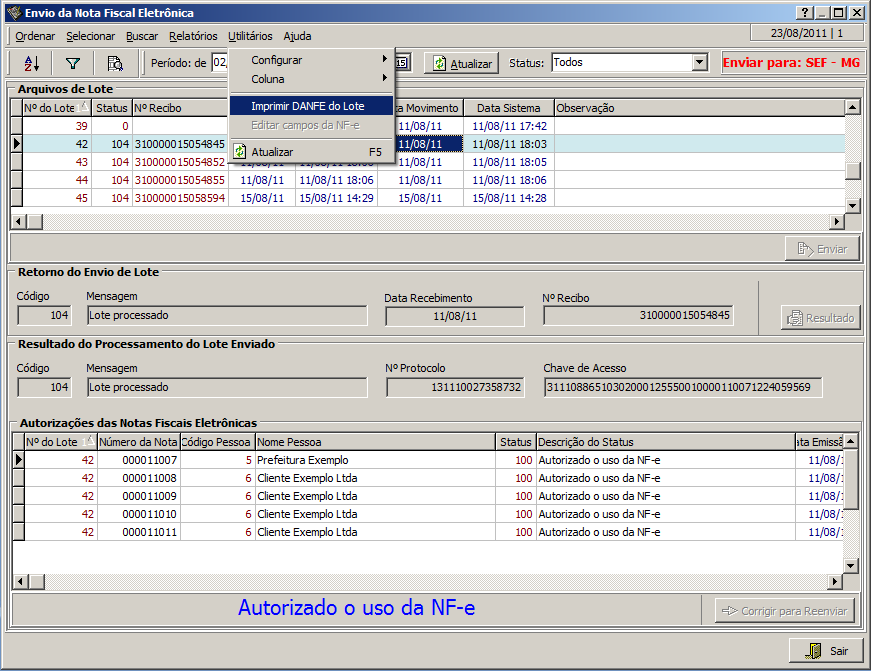Select Atualizar in the Utilitários menu

click(272, 152)
